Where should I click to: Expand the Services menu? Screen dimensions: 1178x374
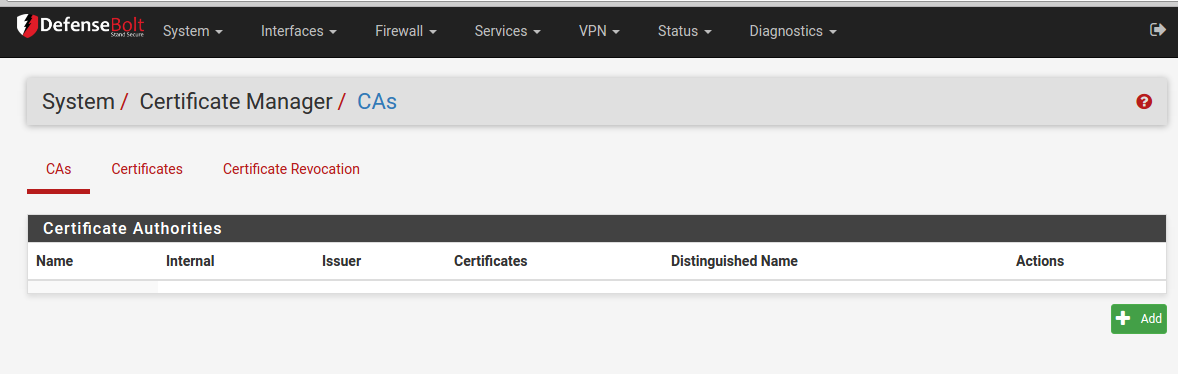click(x=508, y=32)
